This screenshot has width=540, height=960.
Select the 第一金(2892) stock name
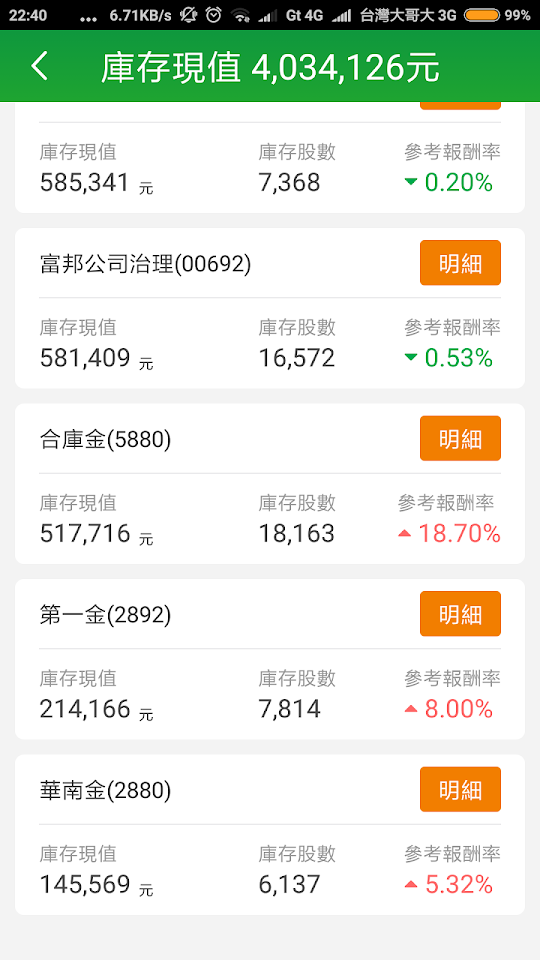click(105, 615)
